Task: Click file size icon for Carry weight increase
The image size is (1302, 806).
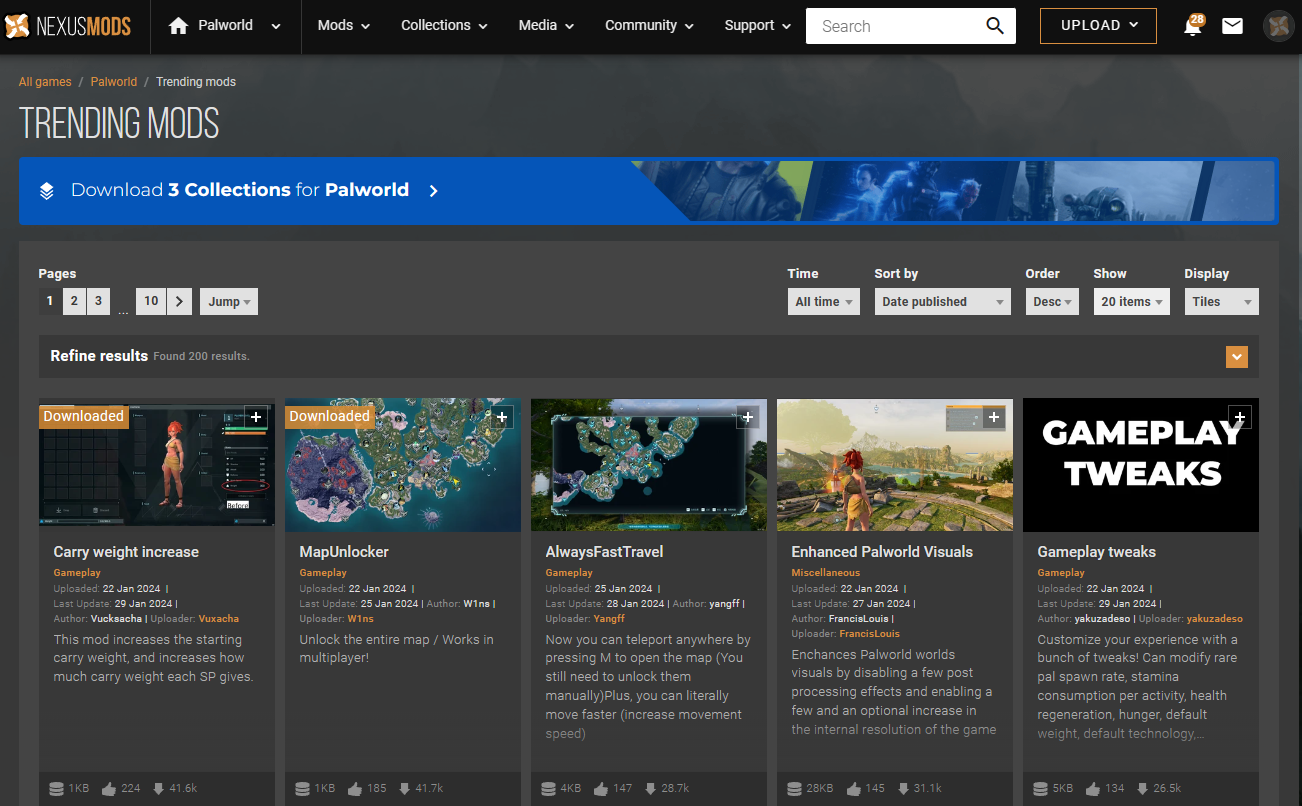Action: pyautogui.click(x=56, y=789)
